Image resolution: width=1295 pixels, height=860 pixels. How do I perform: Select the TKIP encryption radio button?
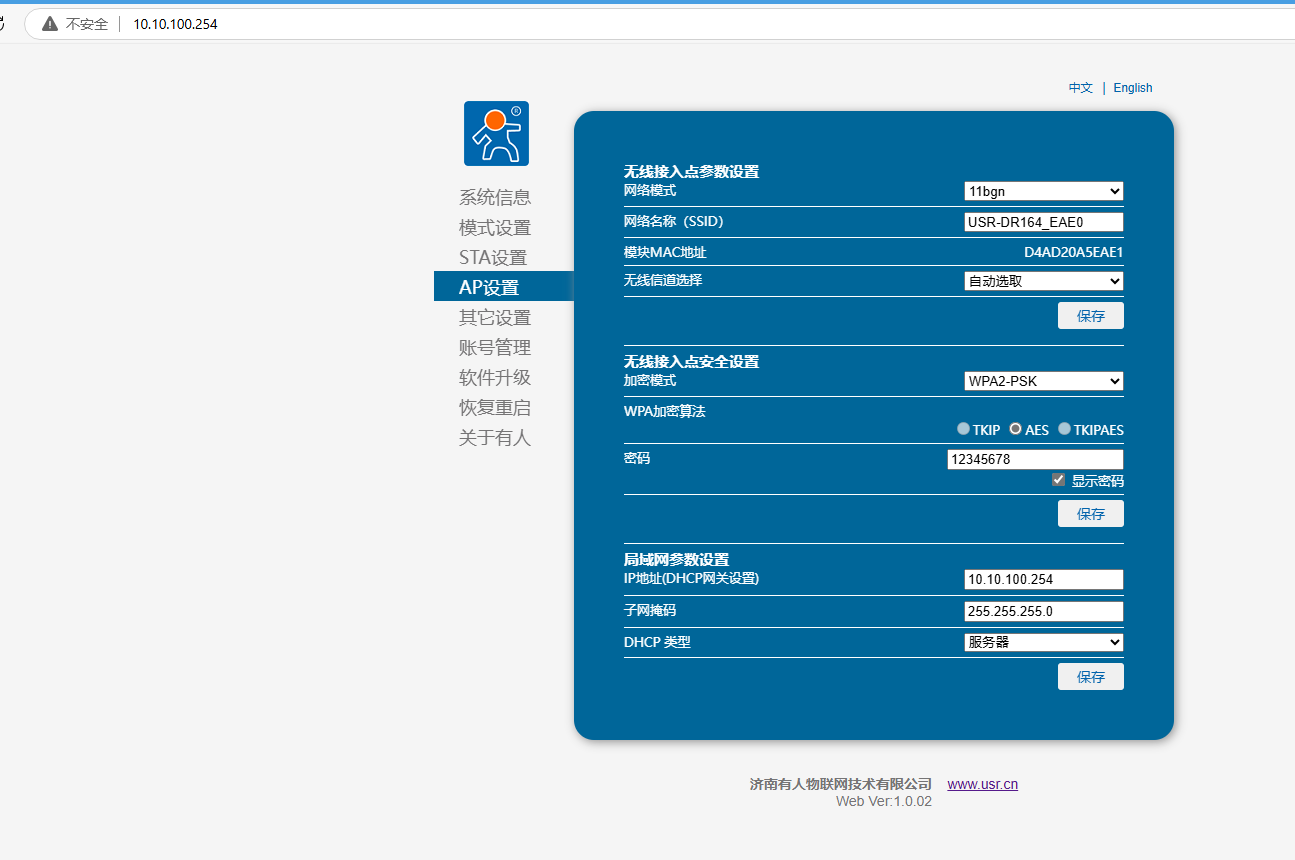click(x=963, y=429)
